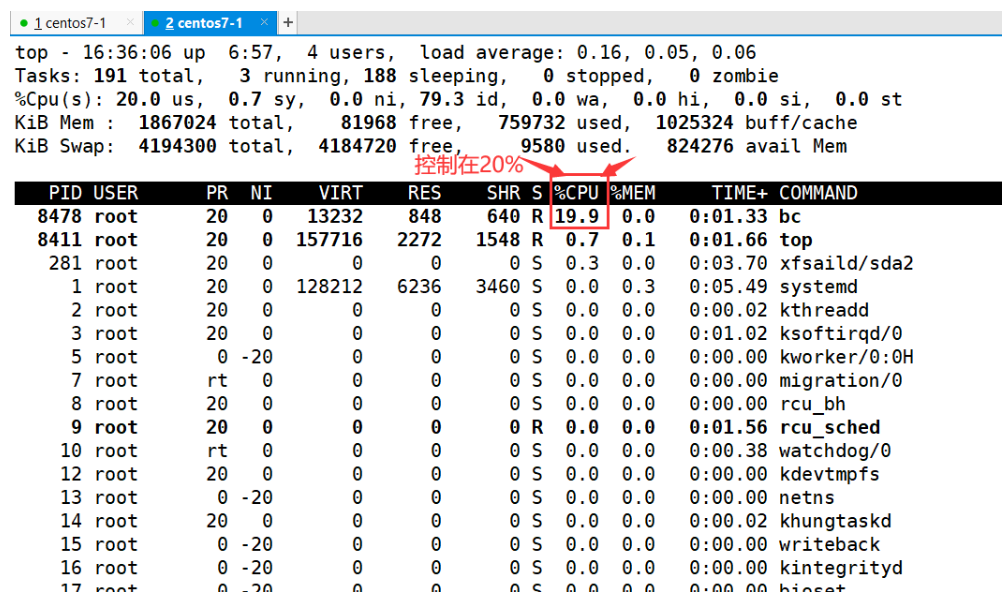Click the 157716 VIRT value of top
1003x592 pixels.
tap(329, 240)
